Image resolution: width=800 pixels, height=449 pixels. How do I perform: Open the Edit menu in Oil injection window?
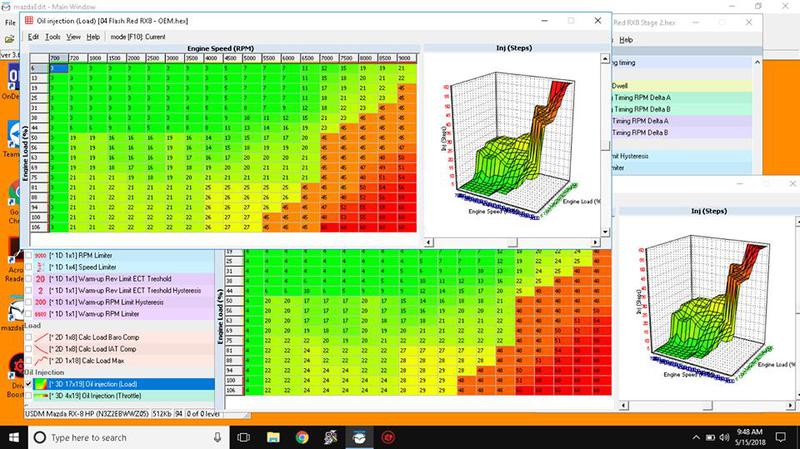(33, 36)
